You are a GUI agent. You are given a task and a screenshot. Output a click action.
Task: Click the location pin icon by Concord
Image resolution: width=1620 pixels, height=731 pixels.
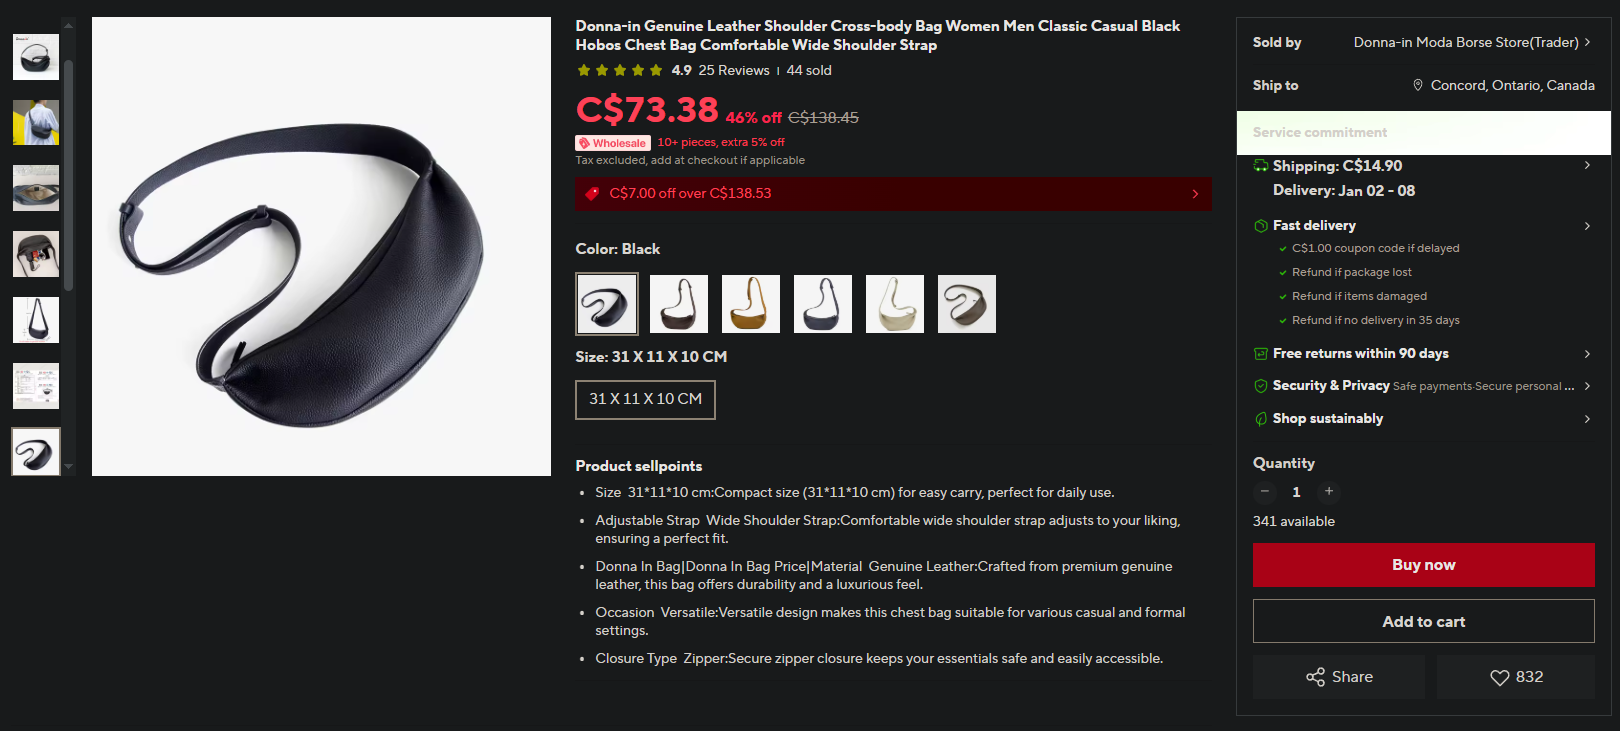coord(1417,85)
